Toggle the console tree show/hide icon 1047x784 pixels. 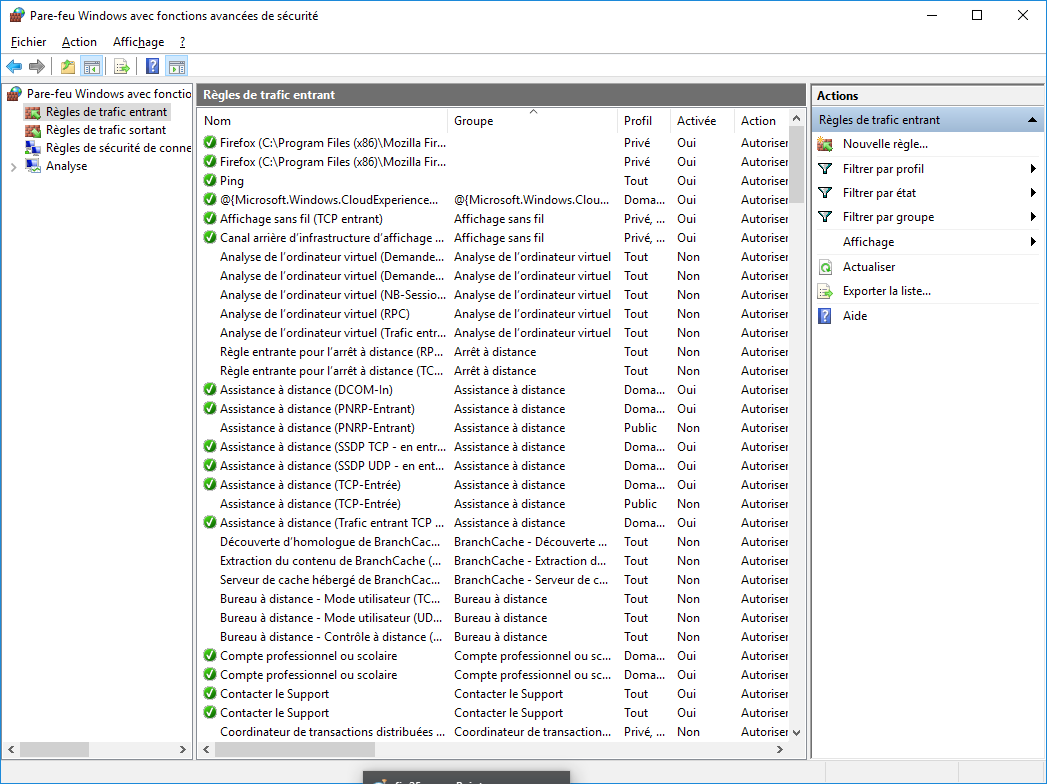point(91,67)
